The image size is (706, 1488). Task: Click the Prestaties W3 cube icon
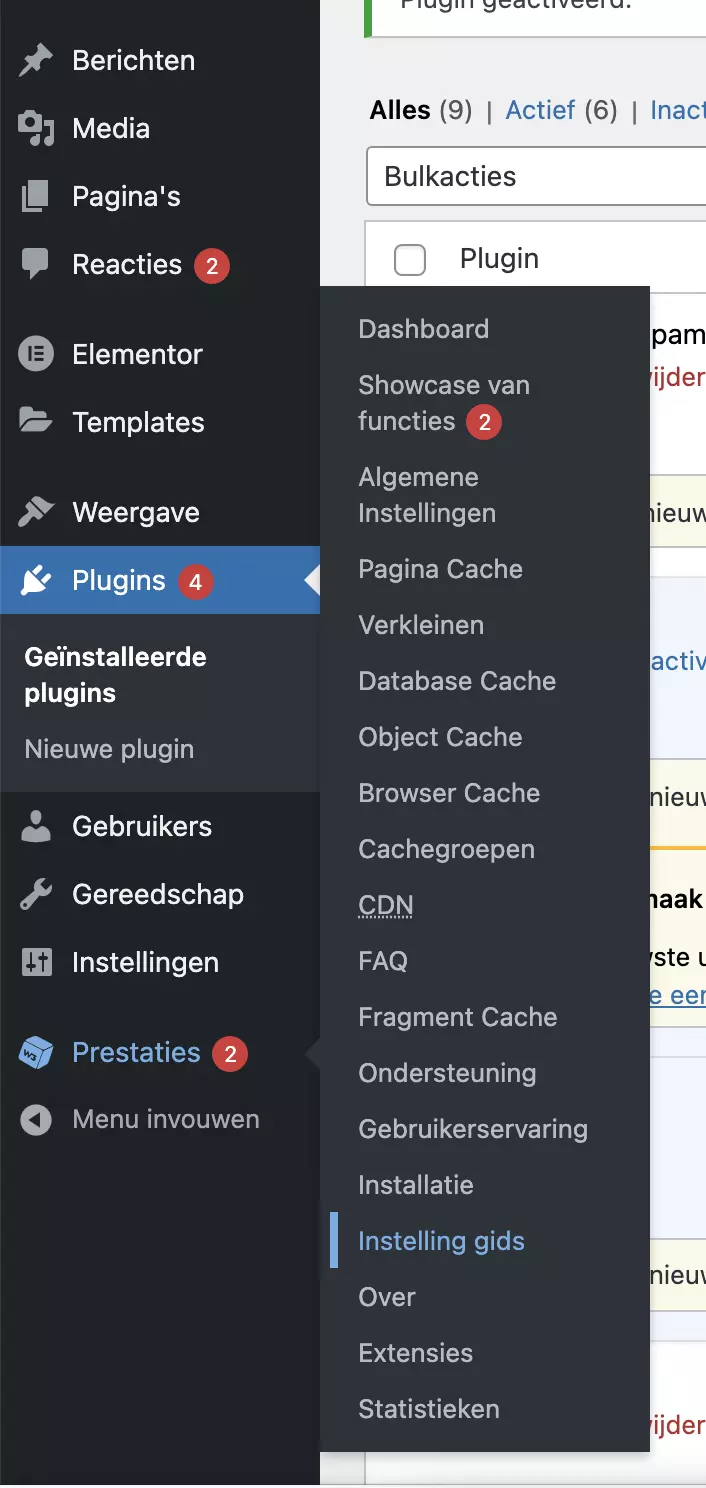[36, 1053]
